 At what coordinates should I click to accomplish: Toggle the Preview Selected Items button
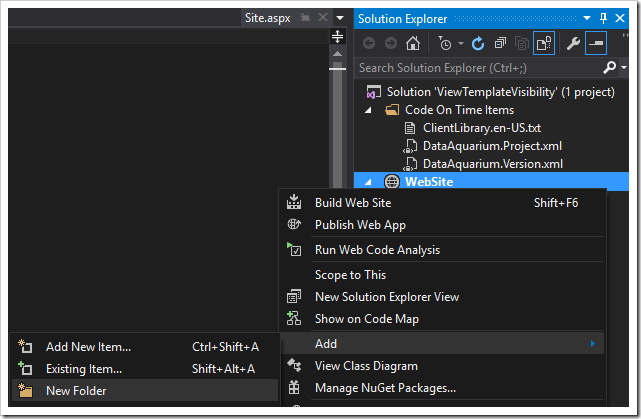(x=596, y=43)
